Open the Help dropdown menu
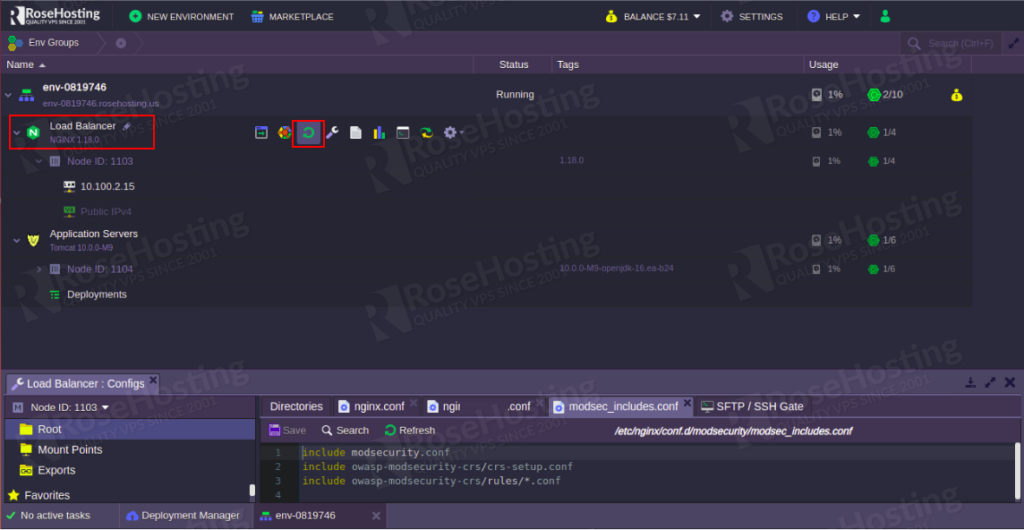 (x=834, y=16)
